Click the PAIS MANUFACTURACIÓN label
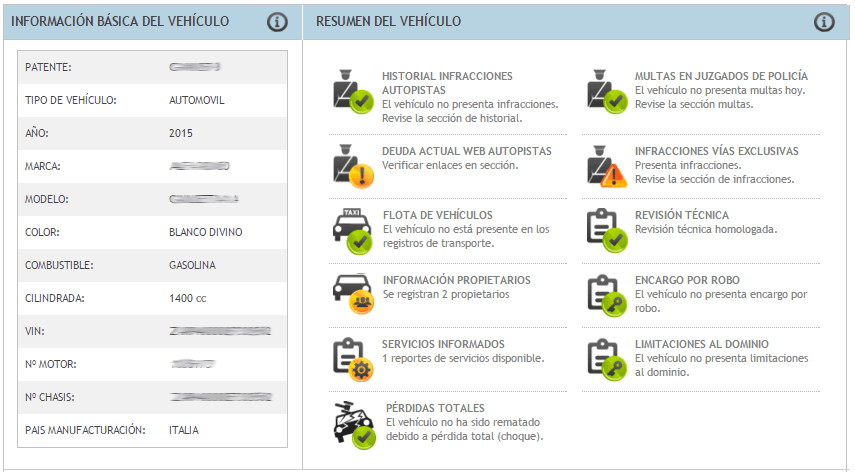Viewport: 855px width, 472px height. click(85, 431)
